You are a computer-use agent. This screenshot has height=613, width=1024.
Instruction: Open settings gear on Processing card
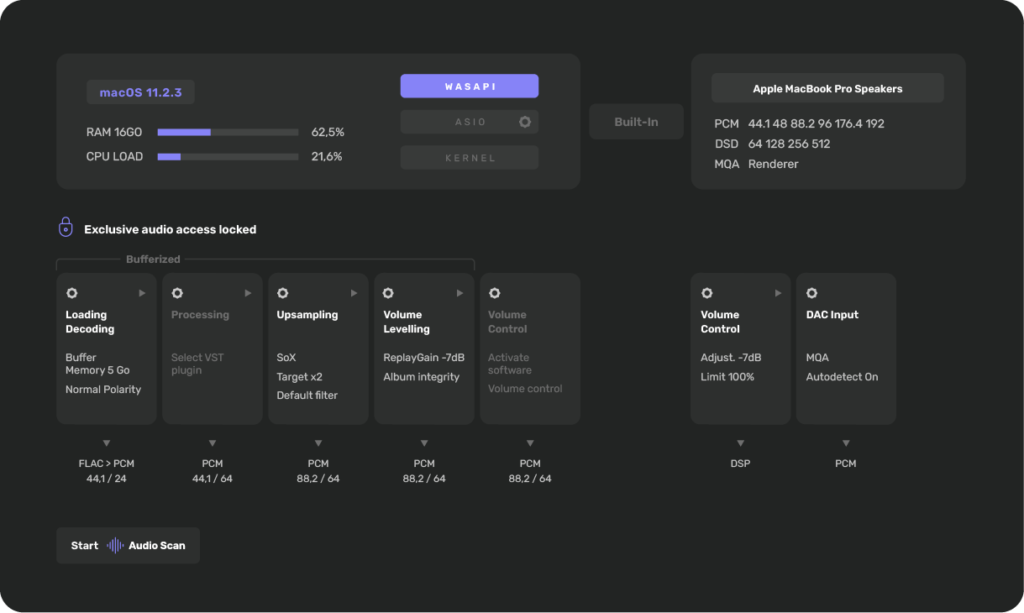pyautogui.click(x=177, y=293)
